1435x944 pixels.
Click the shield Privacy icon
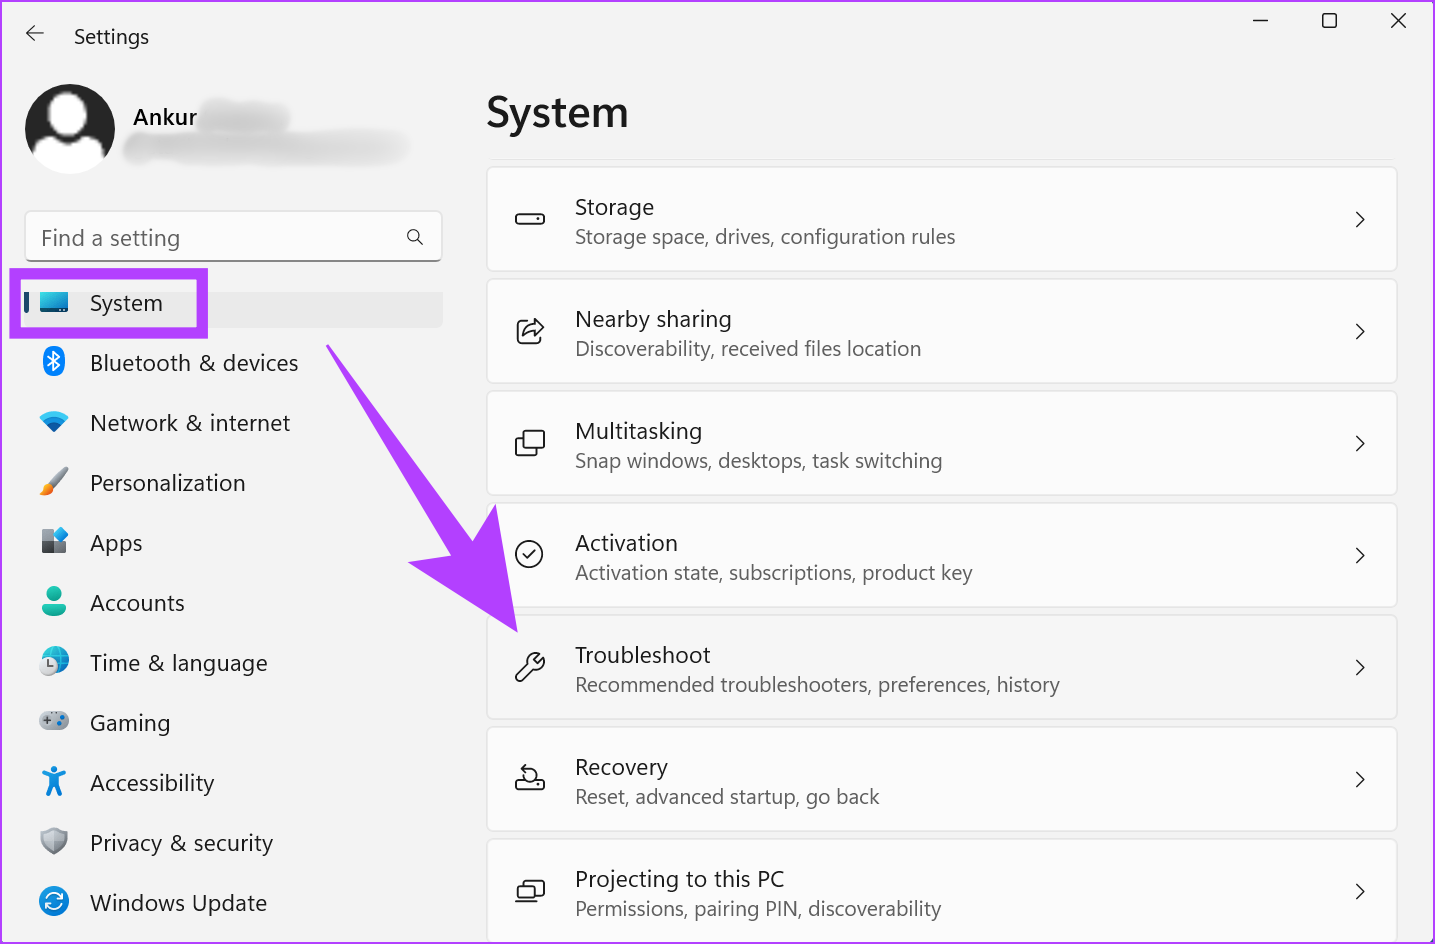click(x=54, y=841)
